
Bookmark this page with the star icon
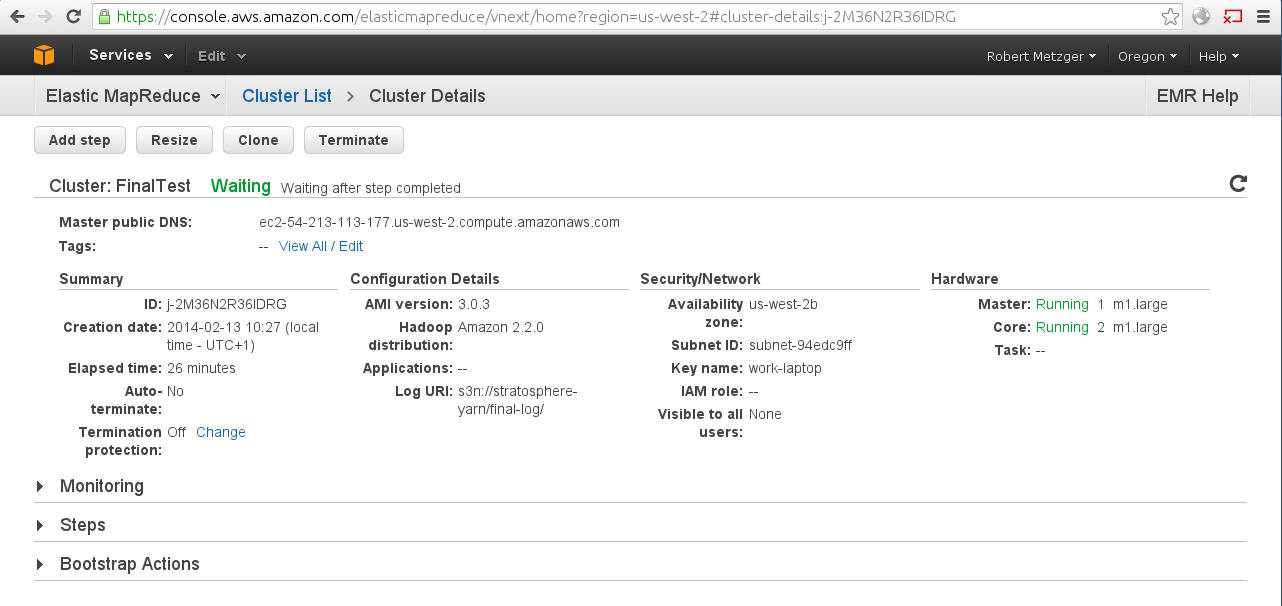(1170, 16)
